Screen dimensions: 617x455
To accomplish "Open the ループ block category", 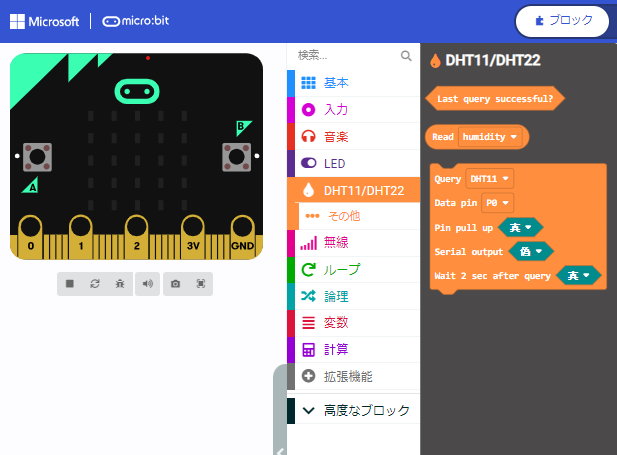I will coord(353,270).
